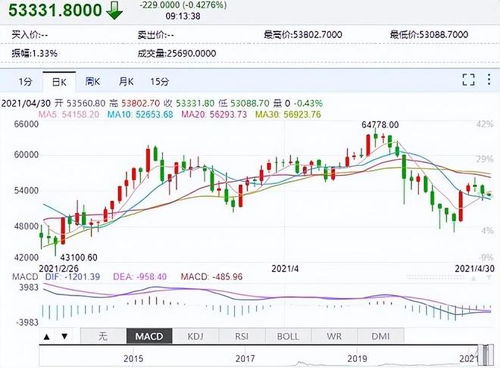Choose the WR indicator
This screenshot has width=500, height=368.
coord(334,336)
